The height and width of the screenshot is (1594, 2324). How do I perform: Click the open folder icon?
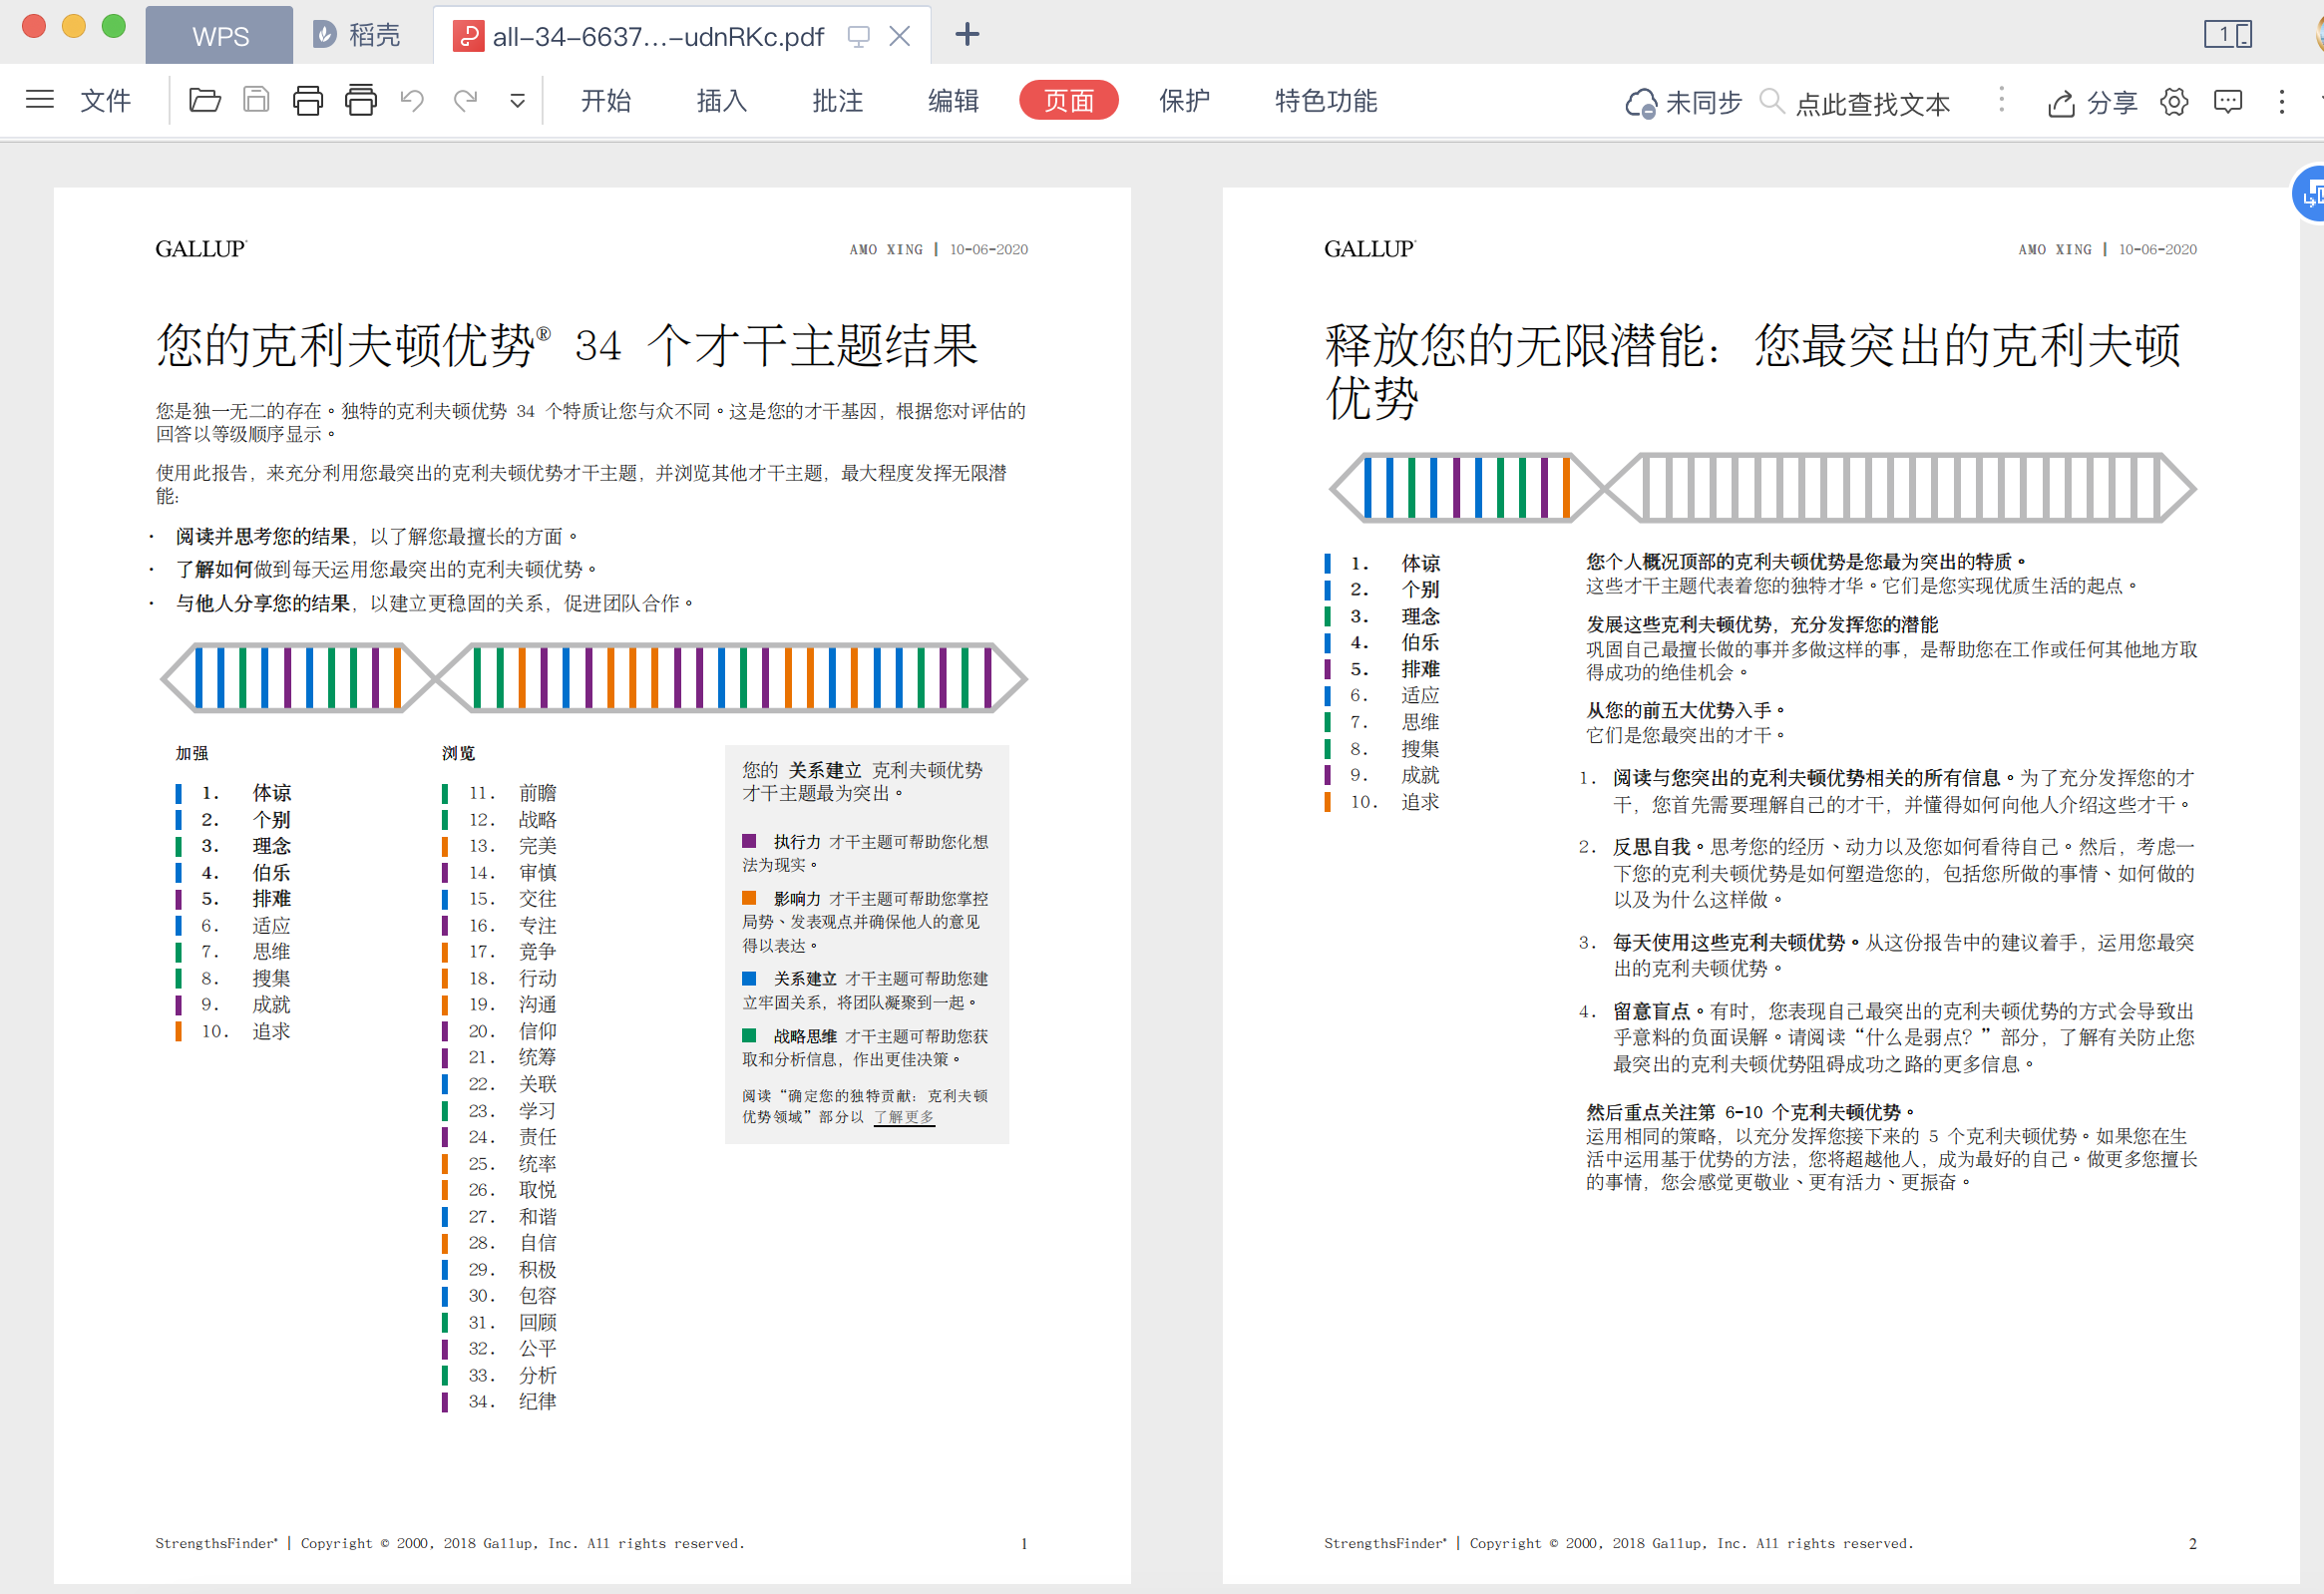205,100
